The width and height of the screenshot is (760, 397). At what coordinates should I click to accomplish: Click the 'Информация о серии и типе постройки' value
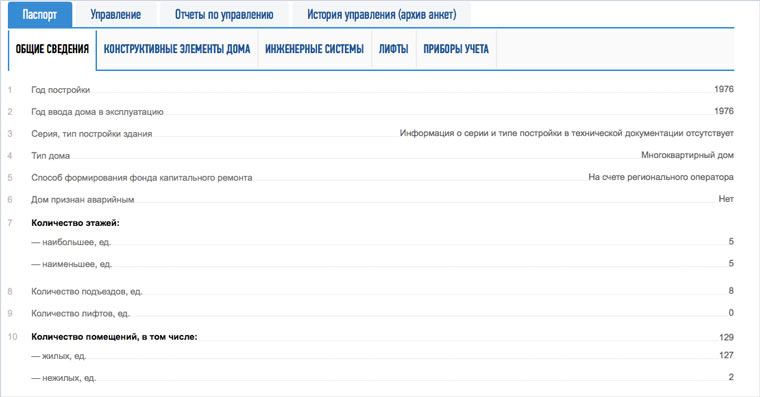(567, 133)
